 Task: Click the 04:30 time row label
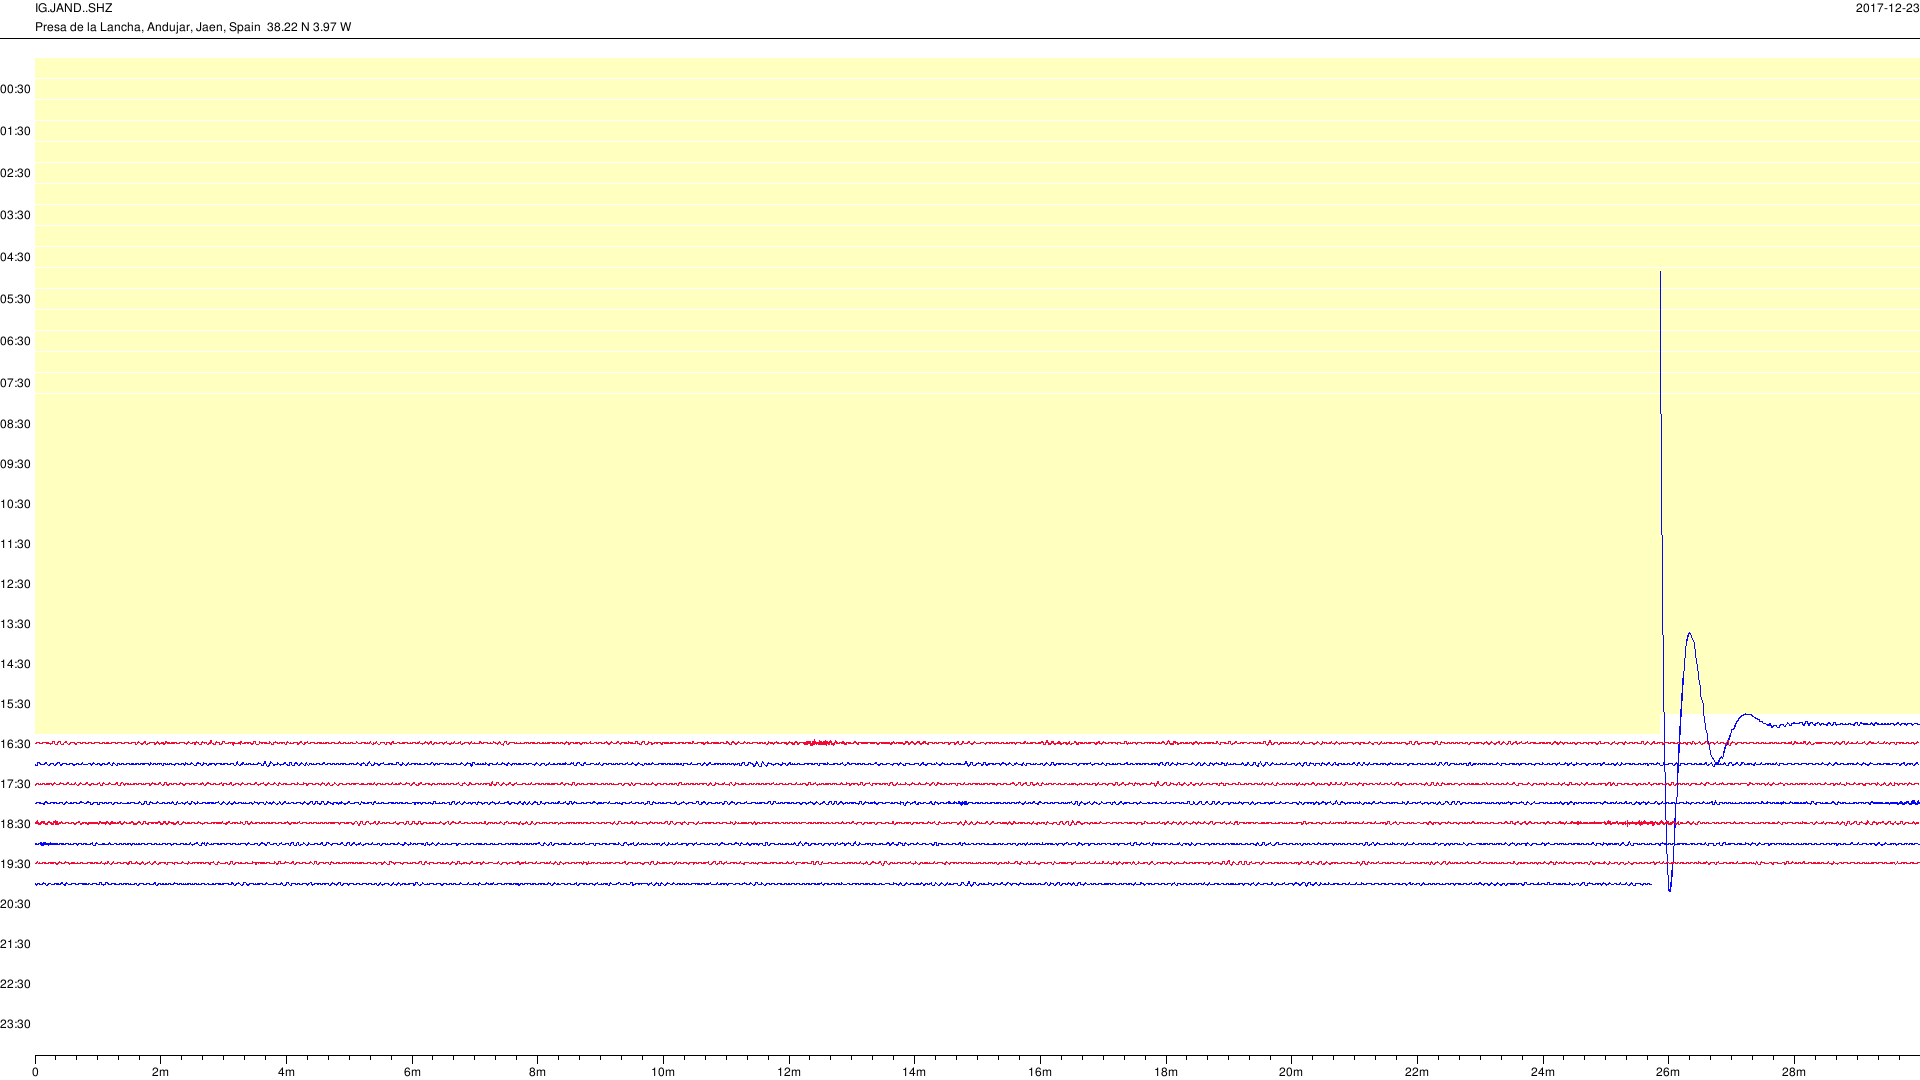[15, 257]
